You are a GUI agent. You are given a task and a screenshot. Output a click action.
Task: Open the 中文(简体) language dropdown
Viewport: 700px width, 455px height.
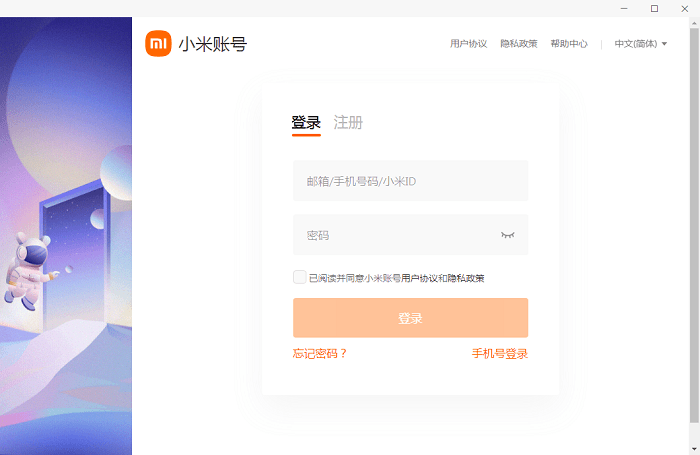tap(640, 44)
